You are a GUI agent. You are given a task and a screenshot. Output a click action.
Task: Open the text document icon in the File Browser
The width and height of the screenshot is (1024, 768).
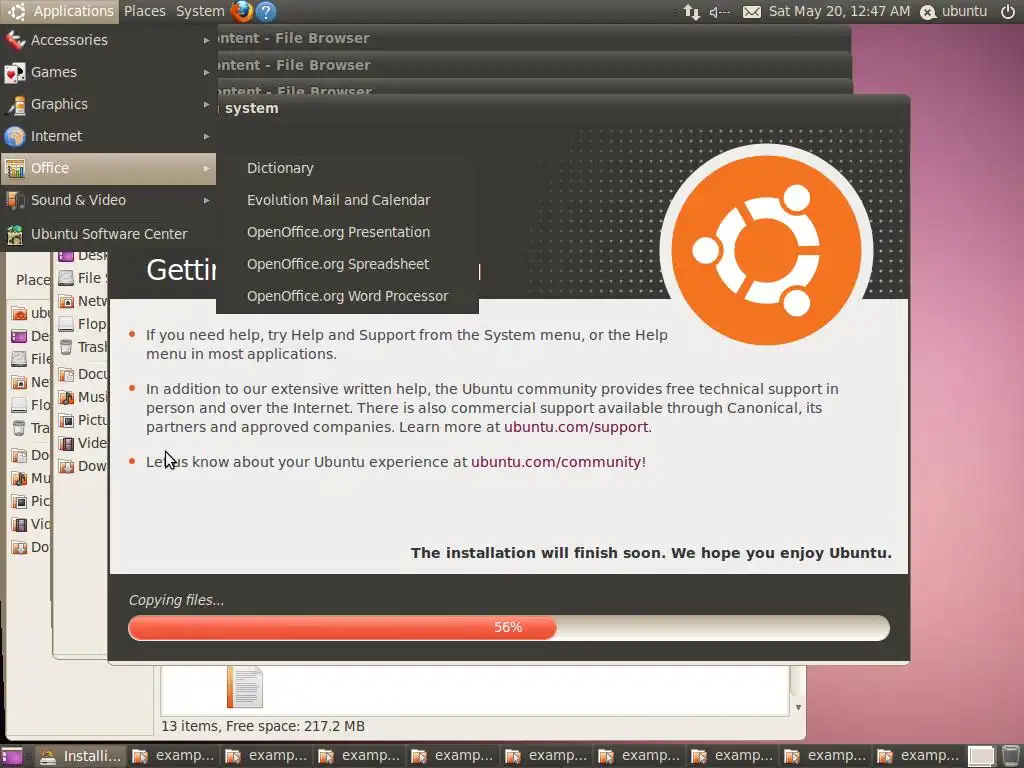245,686
